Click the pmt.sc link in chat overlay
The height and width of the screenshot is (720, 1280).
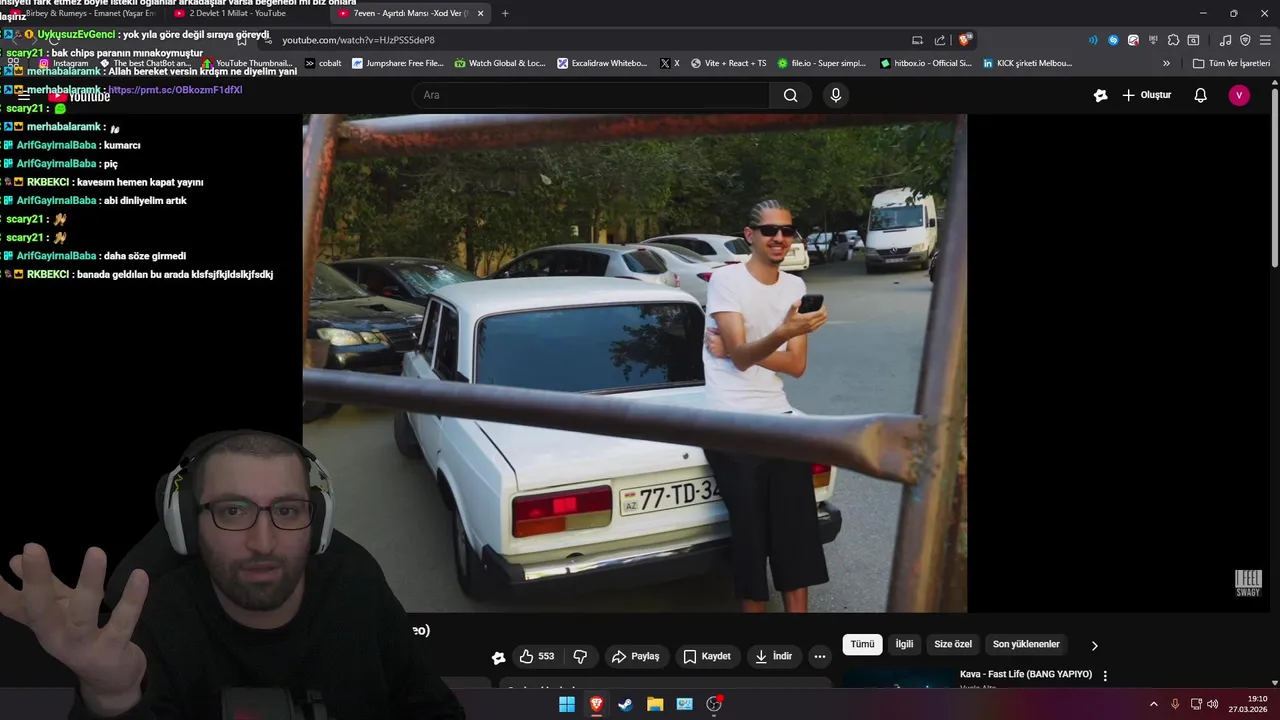175,90
